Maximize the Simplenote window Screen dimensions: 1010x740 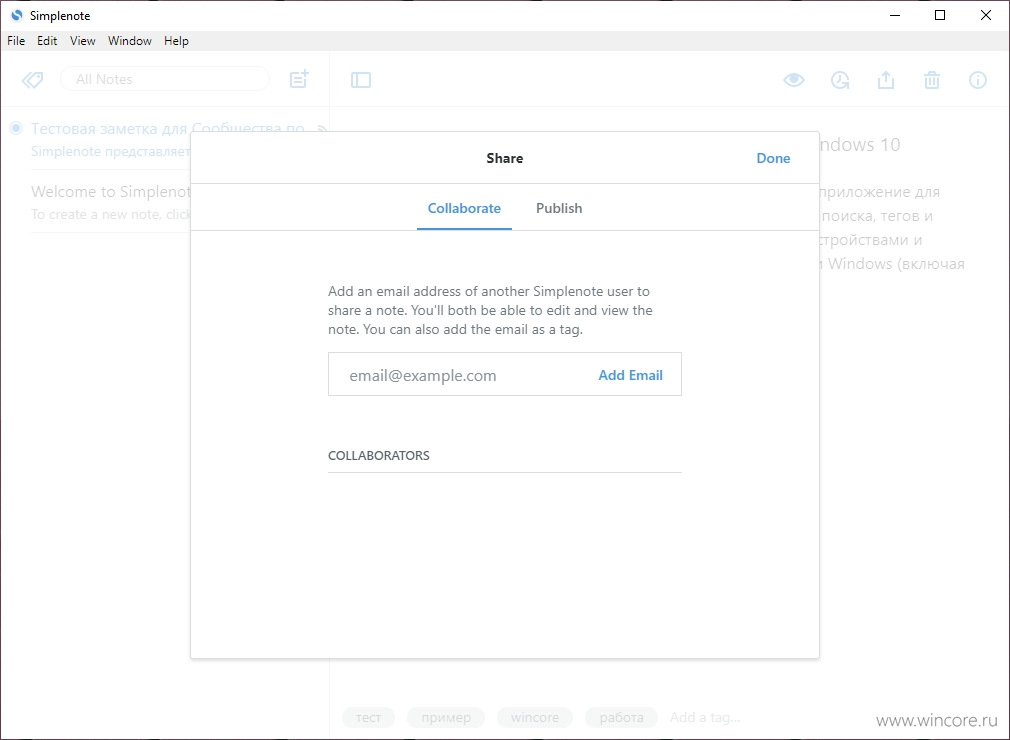940,15
